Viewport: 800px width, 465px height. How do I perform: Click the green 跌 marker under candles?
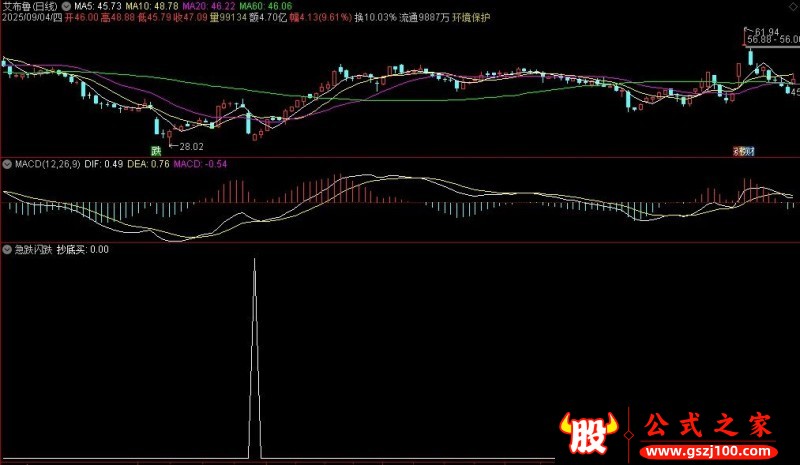156,151
